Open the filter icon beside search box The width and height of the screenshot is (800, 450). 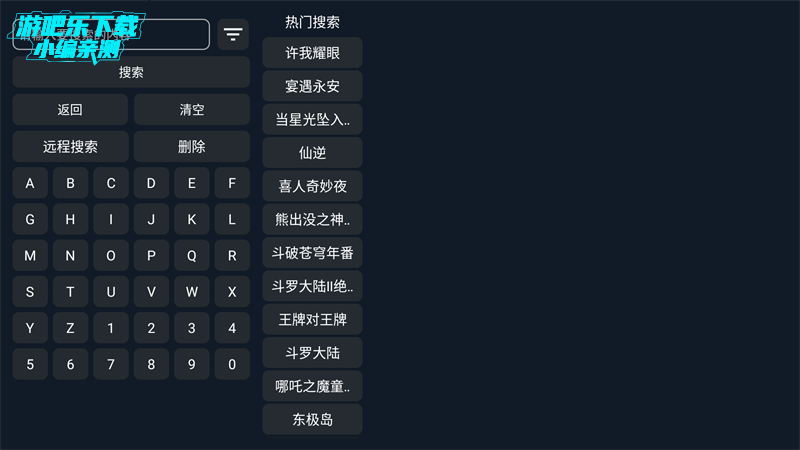tap(233, 35)
